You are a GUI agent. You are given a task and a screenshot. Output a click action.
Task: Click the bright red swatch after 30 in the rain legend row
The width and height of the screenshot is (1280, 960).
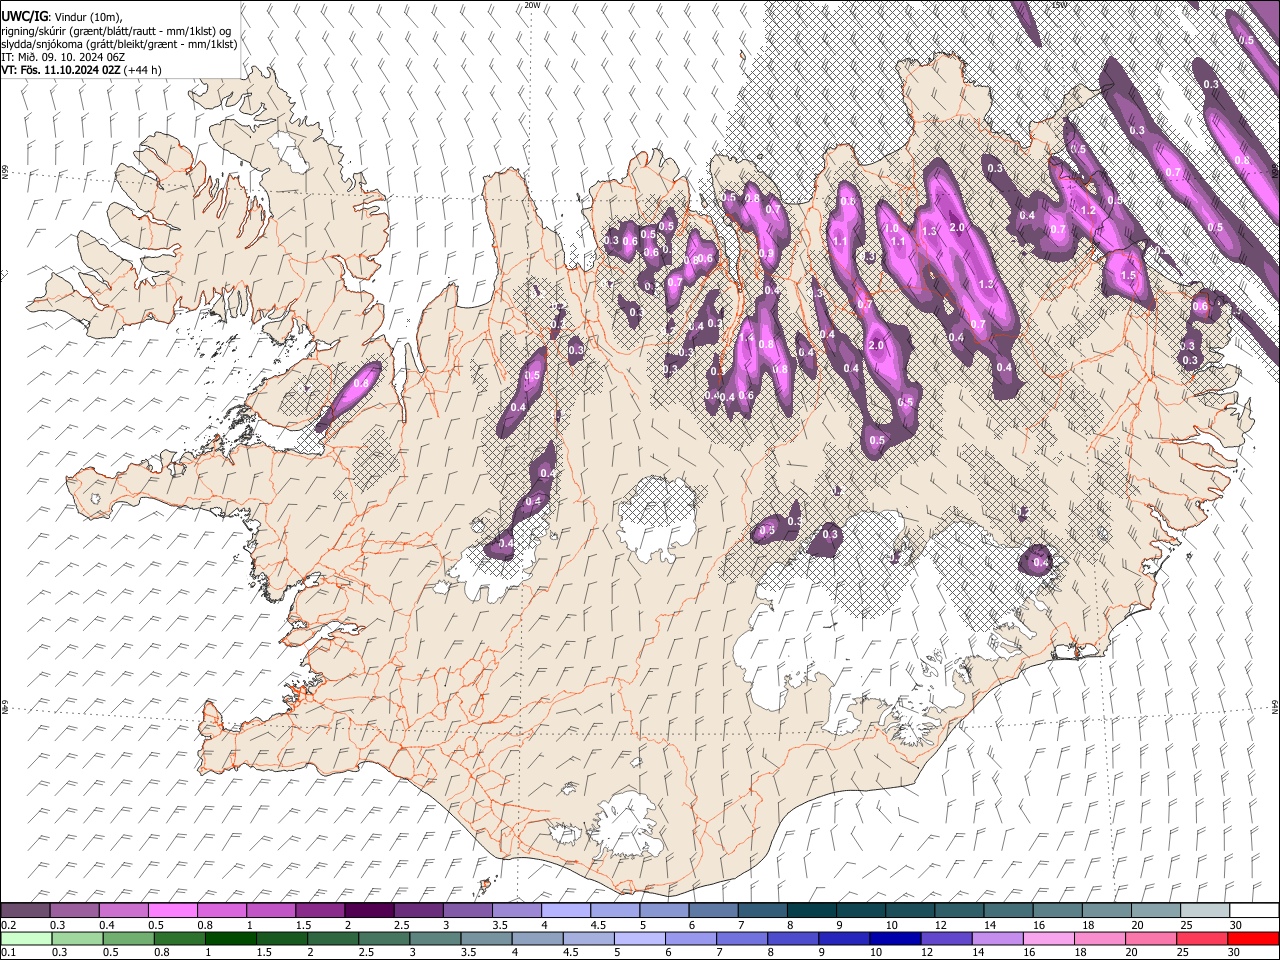[1254, 938]
